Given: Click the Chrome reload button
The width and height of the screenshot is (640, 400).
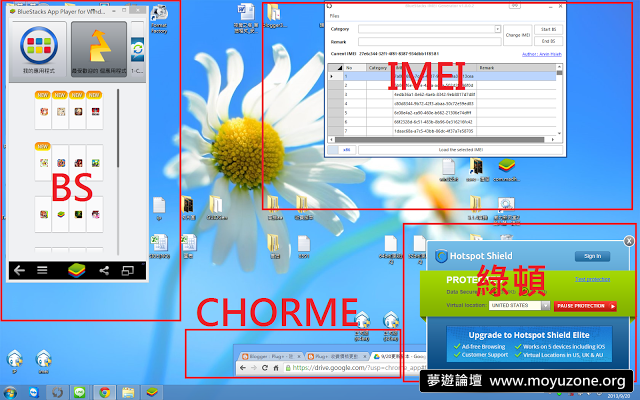Looking at the screenshot, I should [x=264, y=368].
